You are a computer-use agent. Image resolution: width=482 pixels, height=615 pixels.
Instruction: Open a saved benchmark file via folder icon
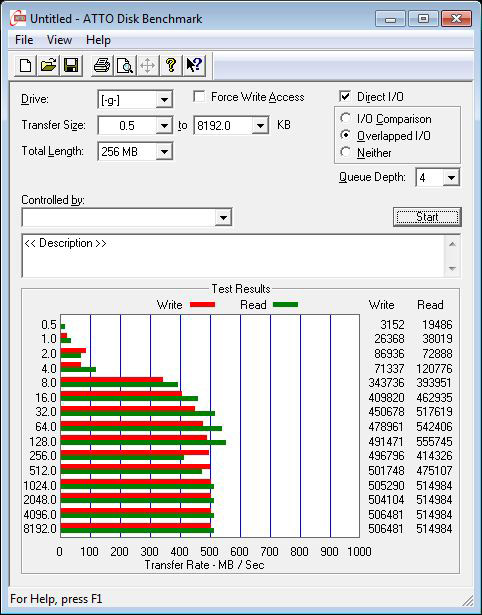[48, 65]
